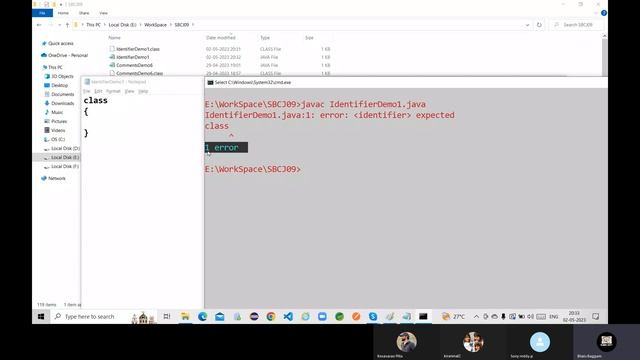640x360 pixels.
Task: Open the address bar history dropdown
Action: (527, 25)
